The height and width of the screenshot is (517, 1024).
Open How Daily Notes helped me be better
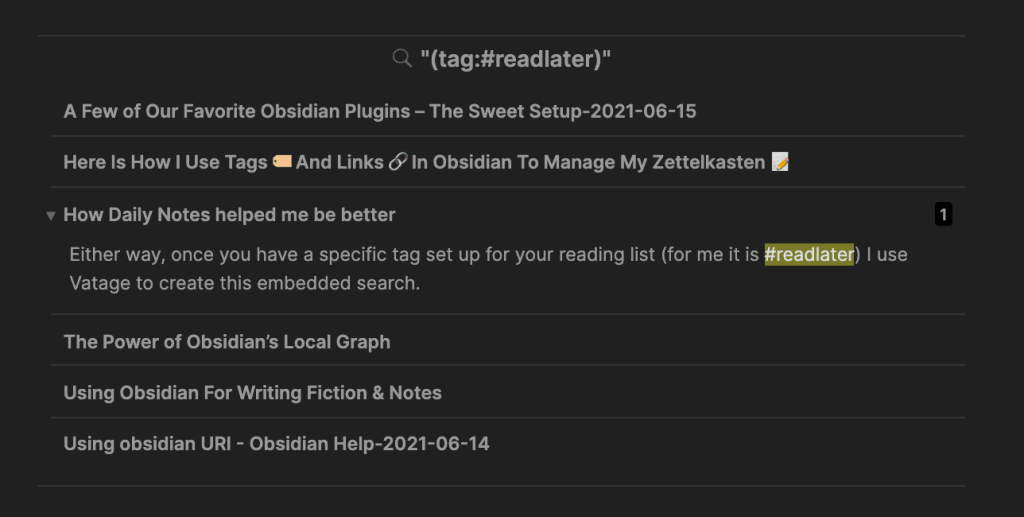point(229,215)
